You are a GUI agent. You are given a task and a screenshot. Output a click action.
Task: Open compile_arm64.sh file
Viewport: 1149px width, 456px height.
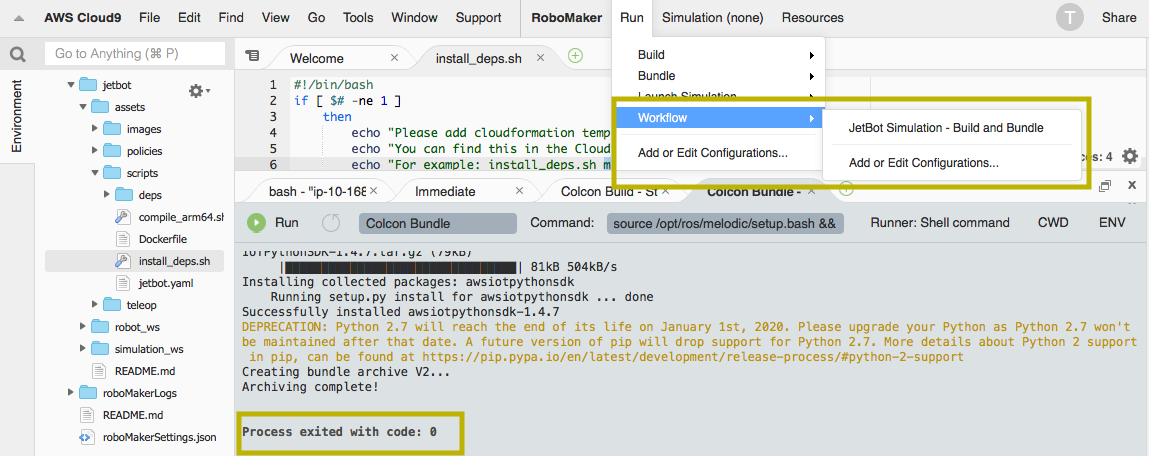click(x=180, y=217)
